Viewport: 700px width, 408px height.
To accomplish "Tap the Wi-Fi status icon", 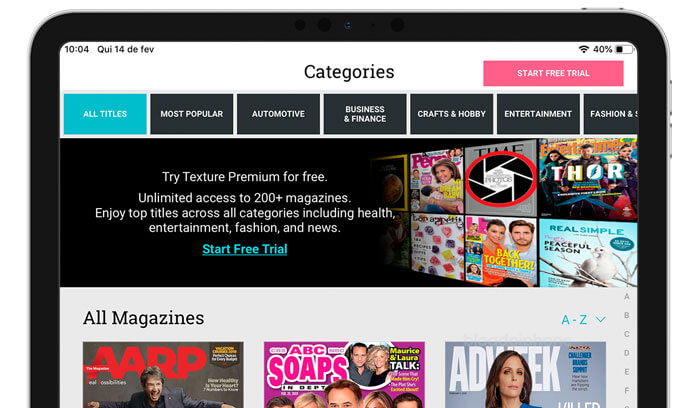I will [x=583, y=49].
